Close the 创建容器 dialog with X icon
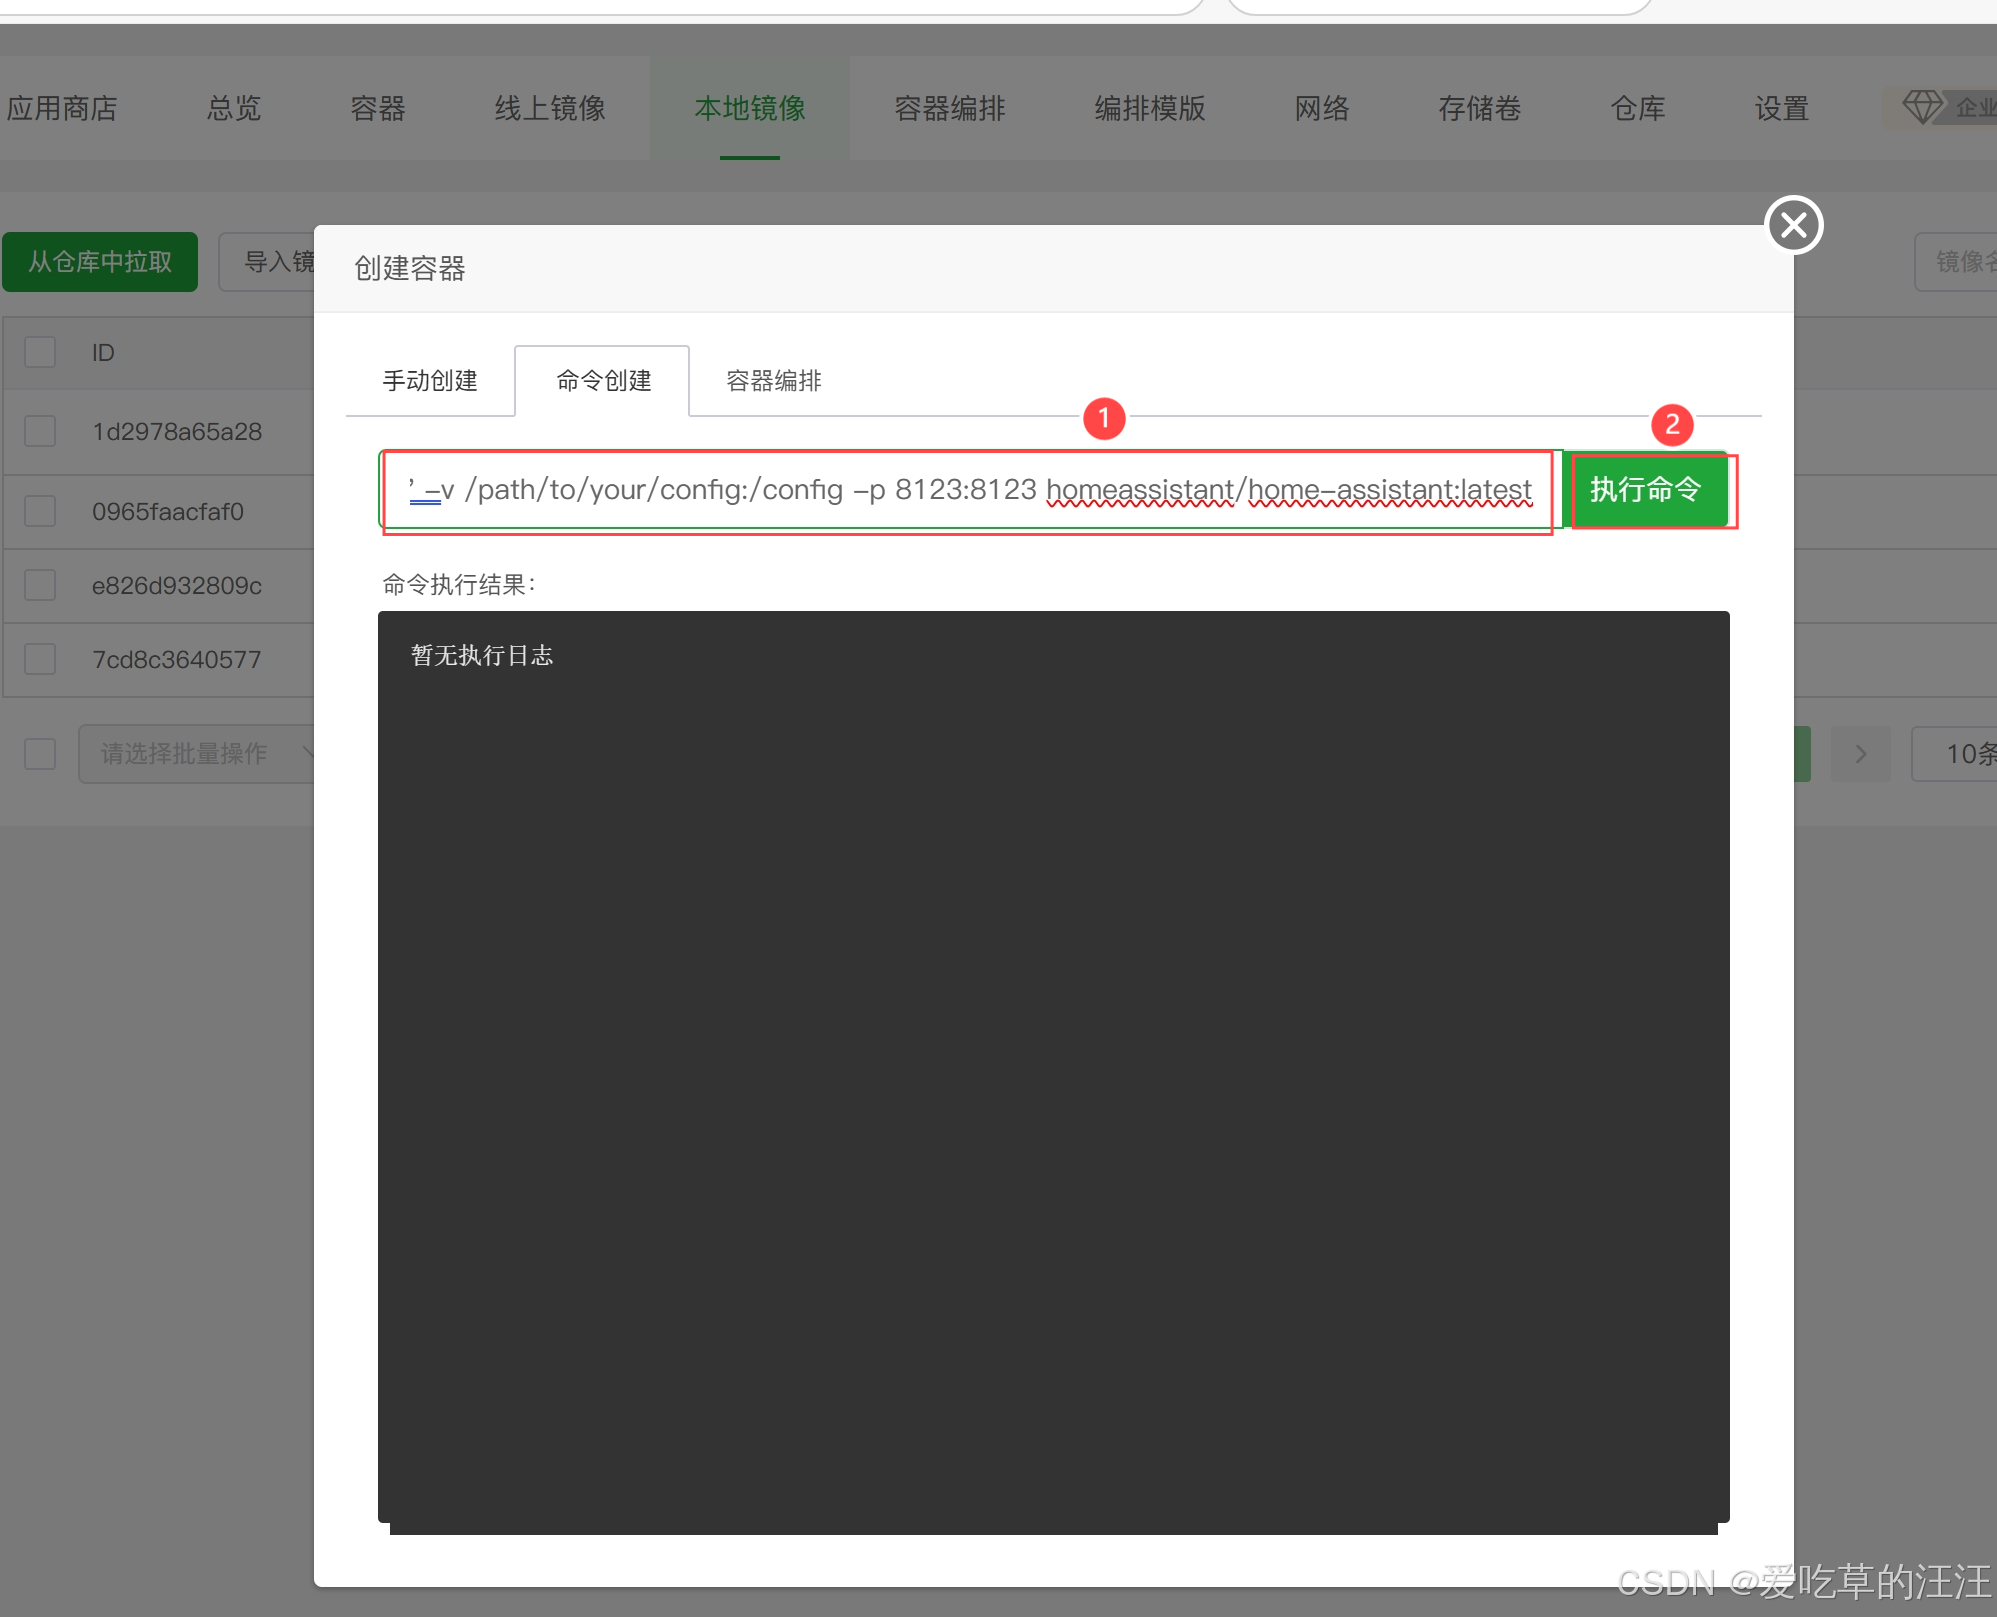 coord(1794,225)
